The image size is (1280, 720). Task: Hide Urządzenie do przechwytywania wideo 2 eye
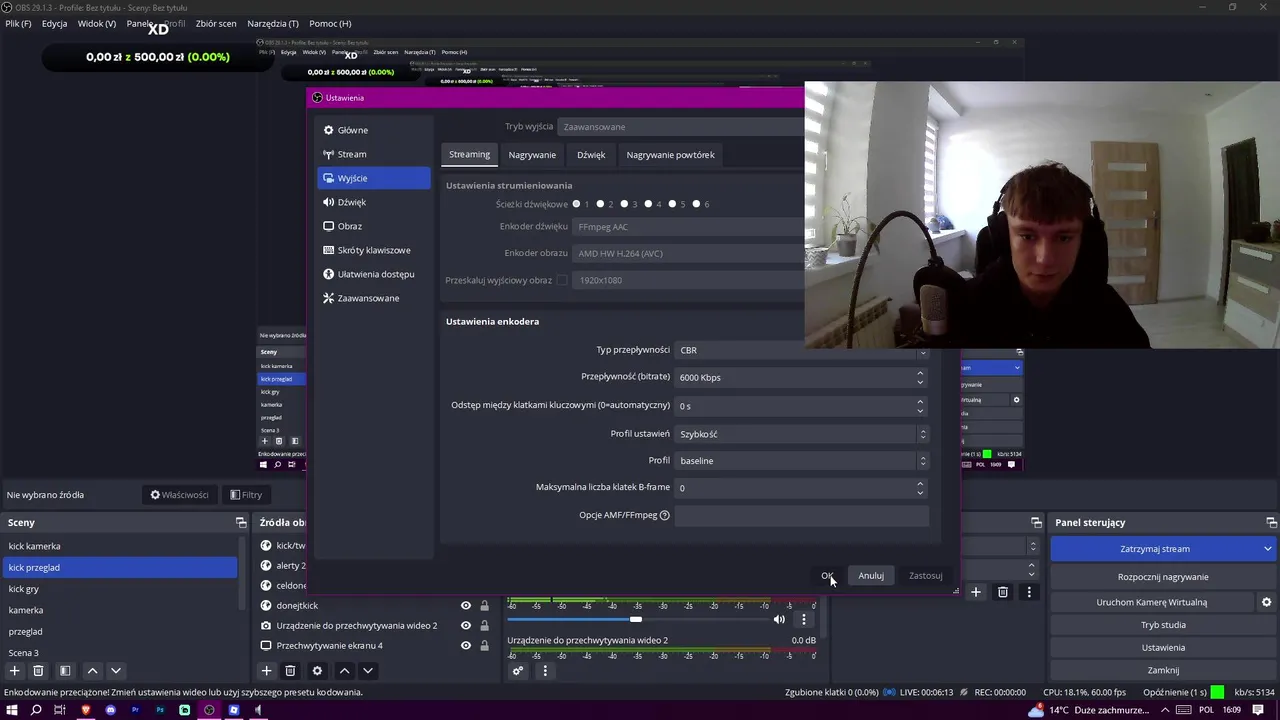(x=465, y=625)
